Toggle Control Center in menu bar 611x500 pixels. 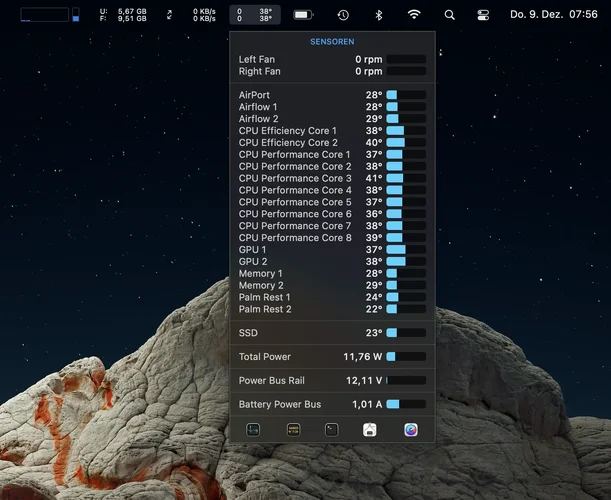484,15
